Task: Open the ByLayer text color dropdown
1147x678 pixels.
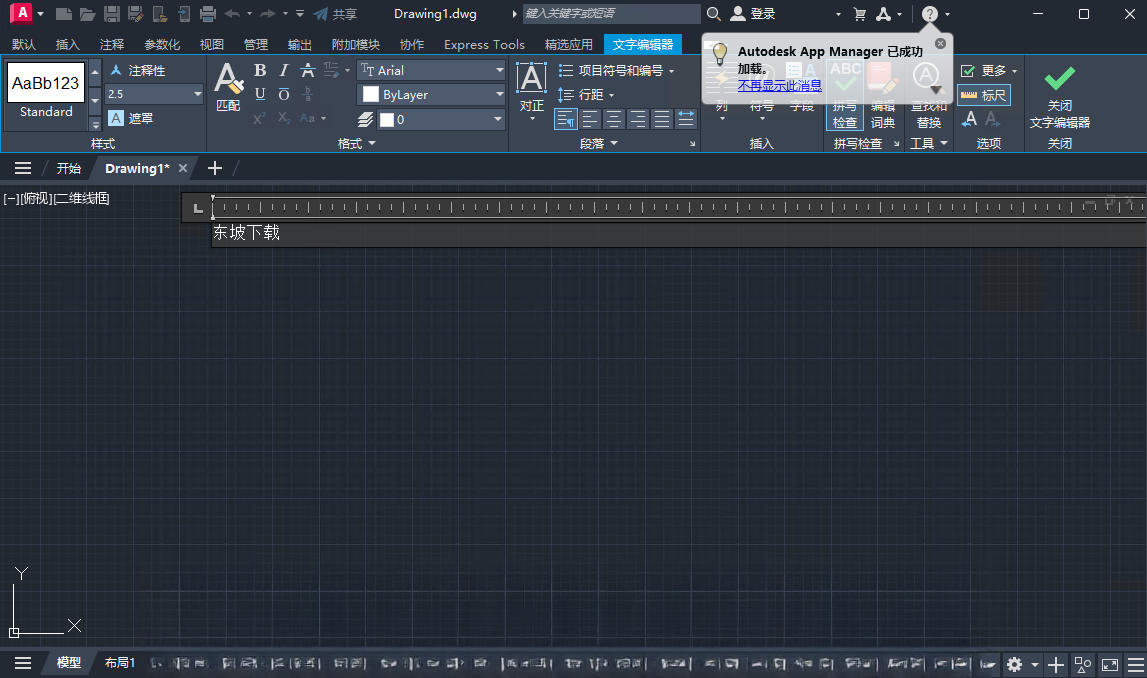Action: tap(500, 94)
